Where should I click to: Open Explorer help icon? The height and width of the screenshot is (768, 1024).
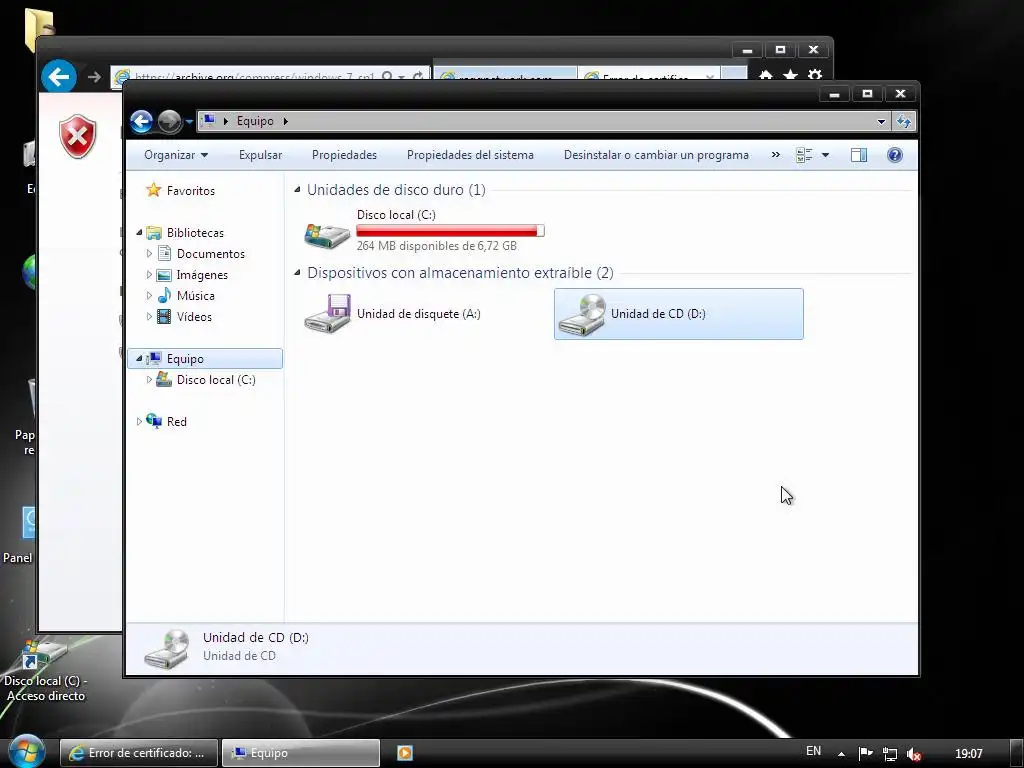[x=895, y=155]
